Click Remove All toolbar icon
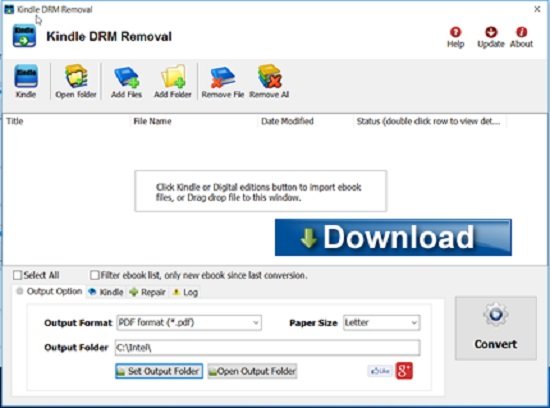 coord(269,81)
